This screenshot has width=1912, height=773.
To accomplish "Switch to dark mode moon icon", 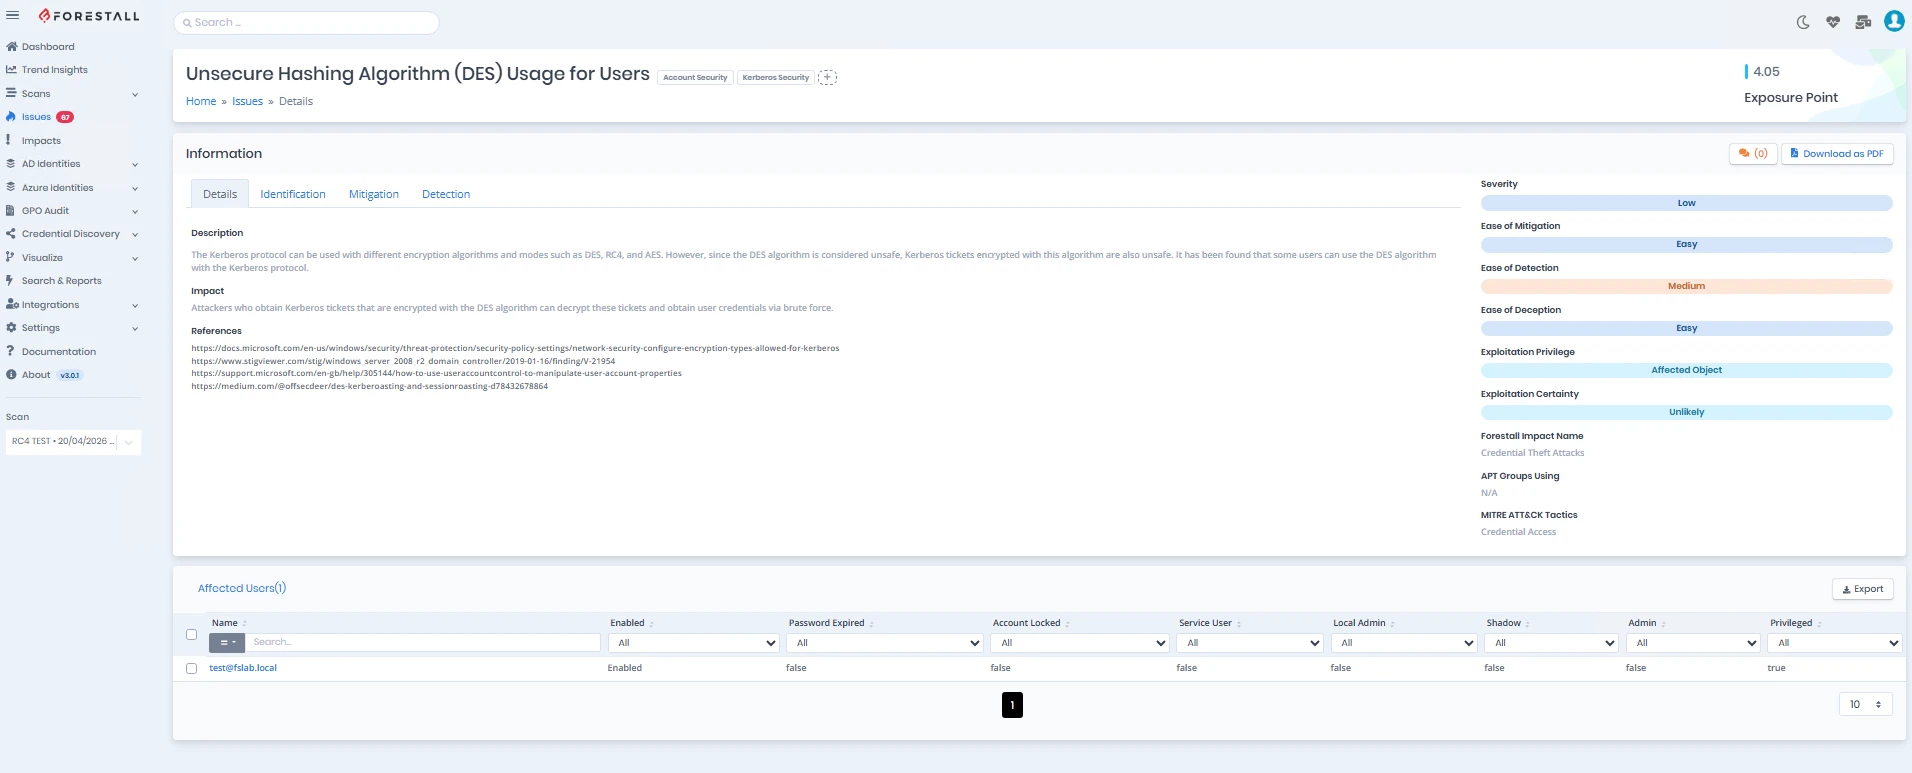I will pos(1803,22).
